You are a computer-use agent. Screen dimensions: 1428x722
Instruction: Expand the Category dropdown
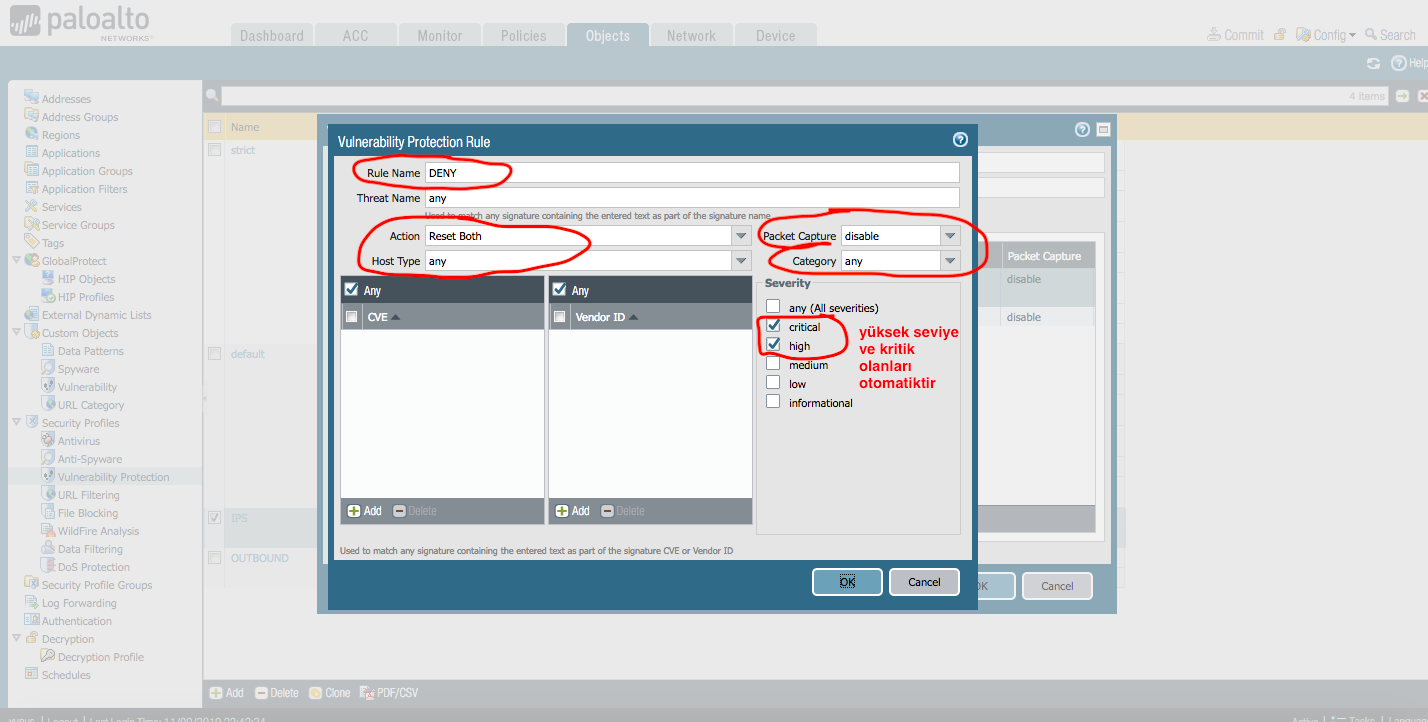pos(949,261)
